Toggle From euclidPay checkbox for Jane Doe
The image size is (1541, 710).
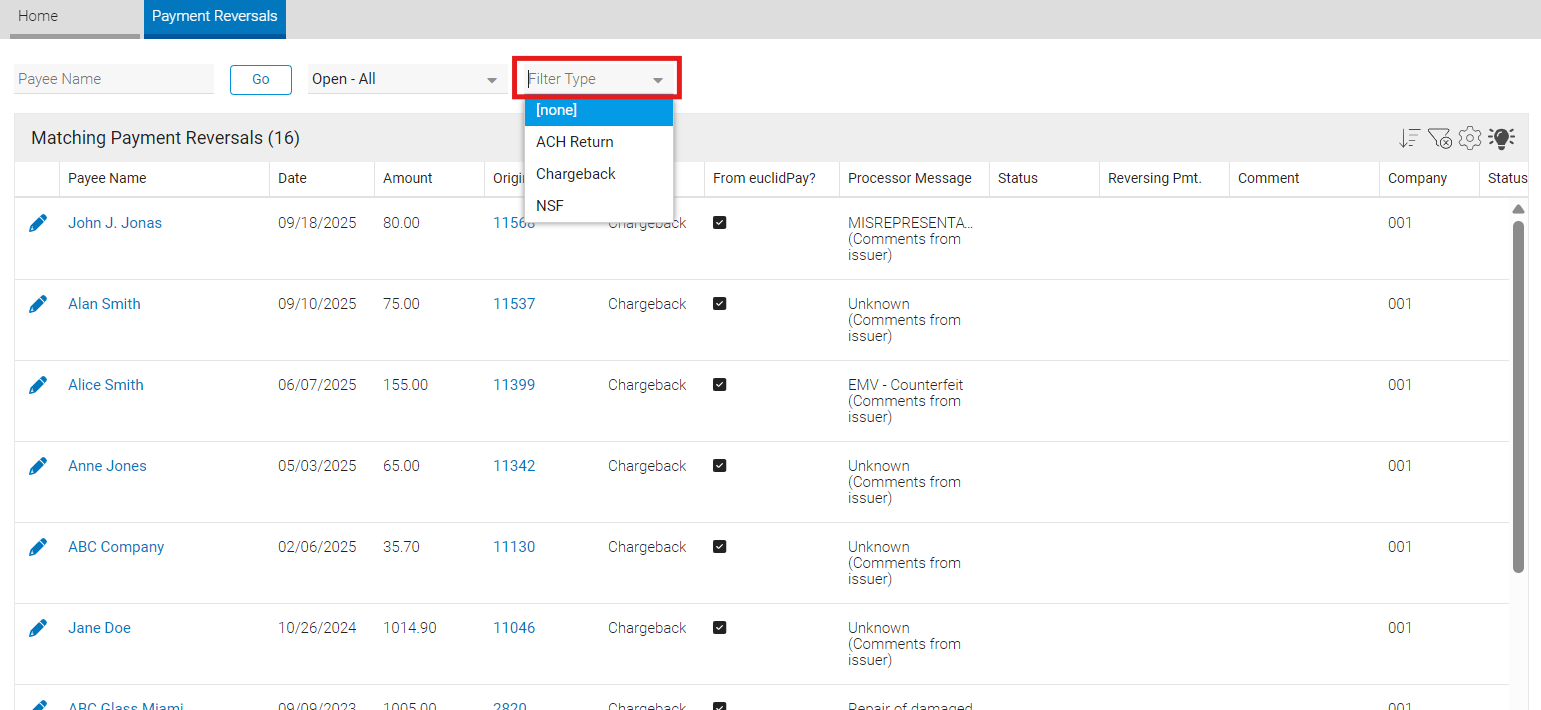[719, 628]
